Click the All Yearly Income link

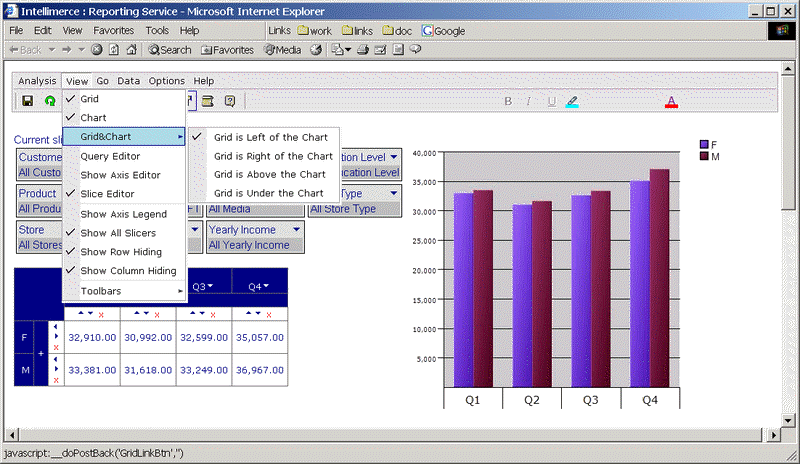tap(249, 245)
